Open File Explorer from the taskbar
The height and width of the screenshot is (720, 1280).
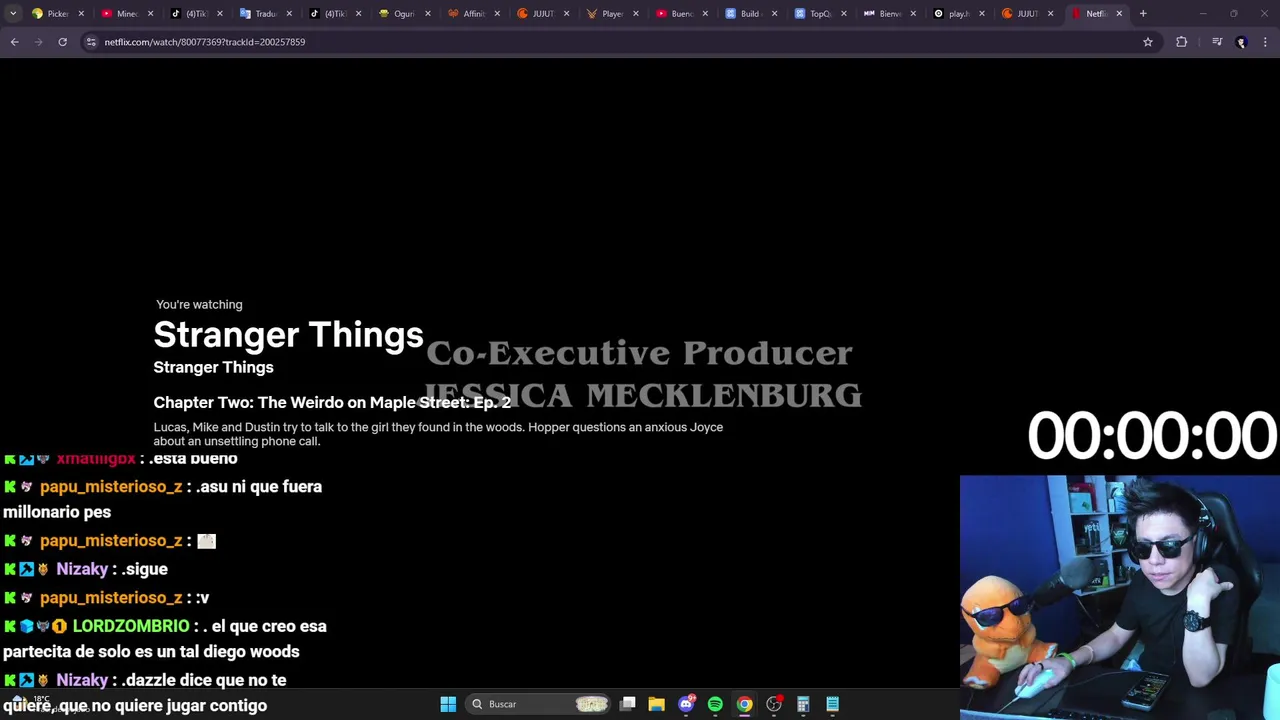[656, 704]
